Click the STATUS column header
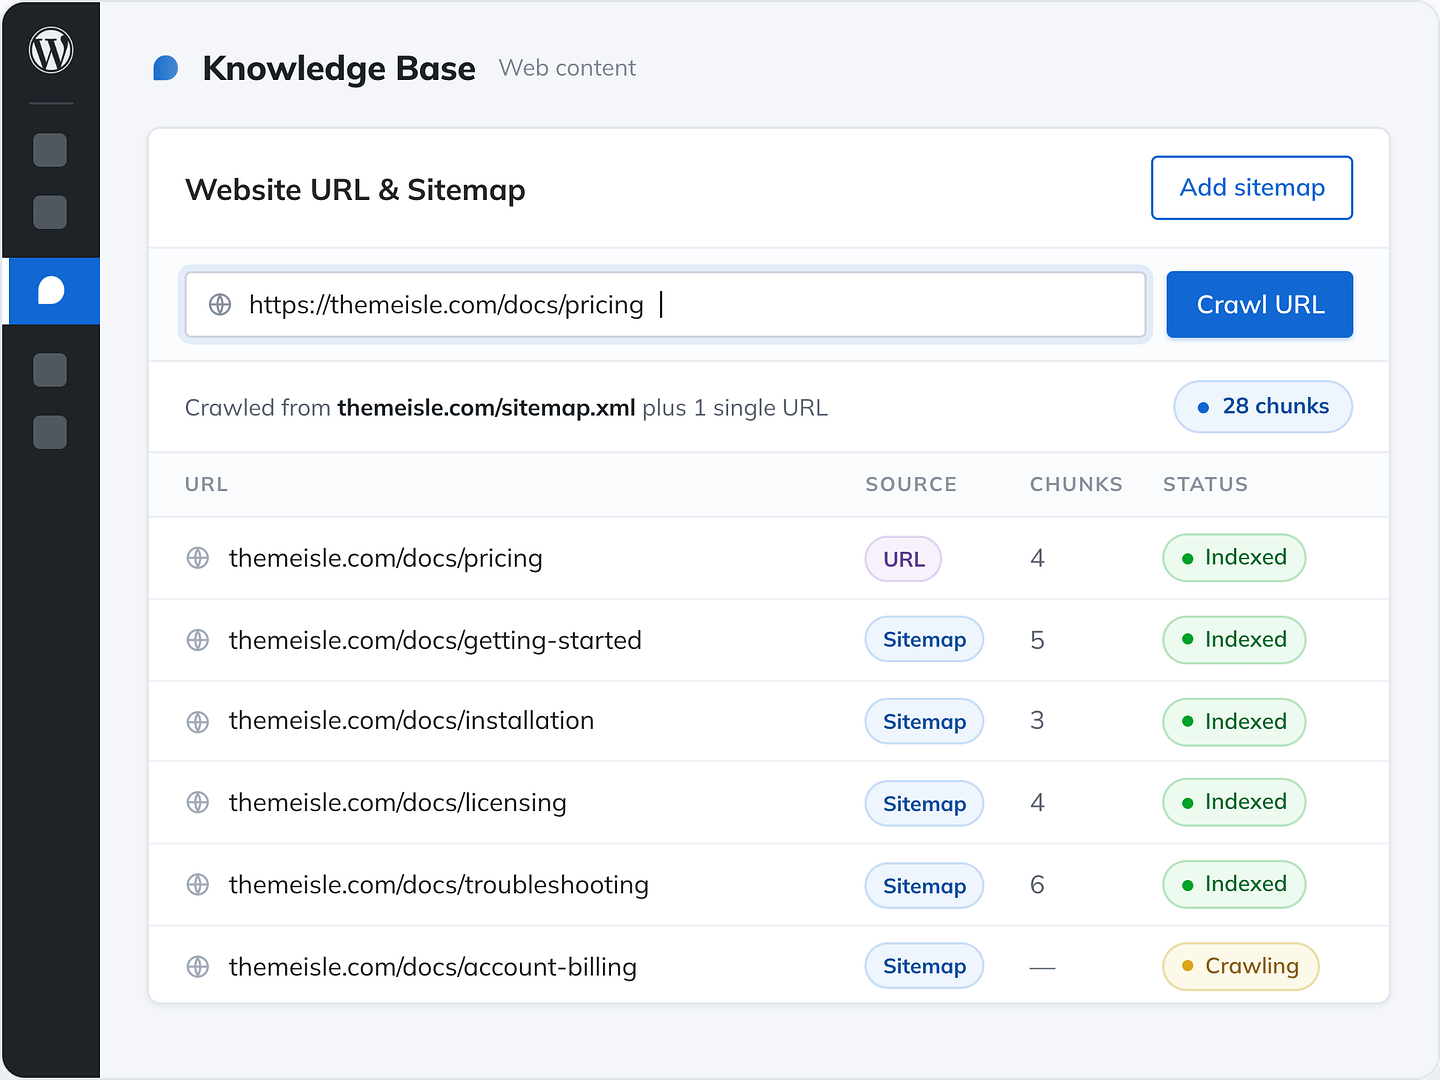1440x1080 pixels. [1205, 484]
